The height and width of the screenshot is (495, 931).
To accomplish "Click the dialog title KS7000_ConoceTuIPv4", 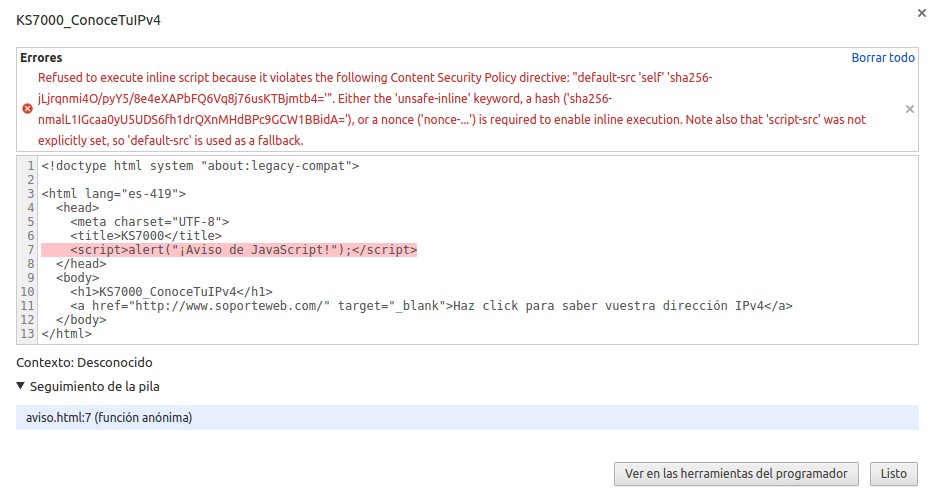I will (88, 20).
